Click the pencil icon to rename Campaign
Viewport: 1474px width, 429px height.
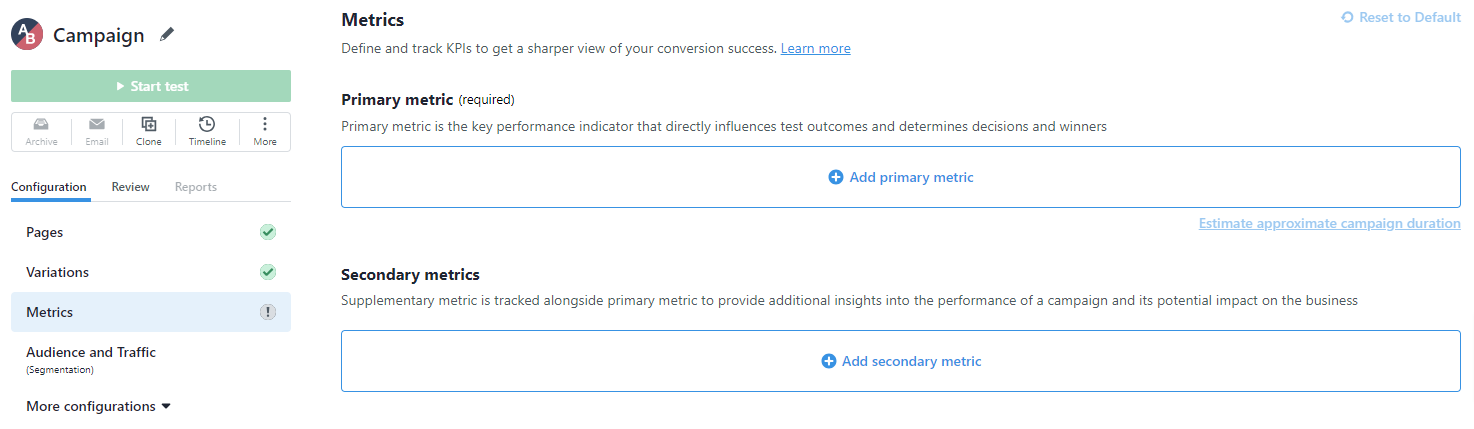[167, 35]
